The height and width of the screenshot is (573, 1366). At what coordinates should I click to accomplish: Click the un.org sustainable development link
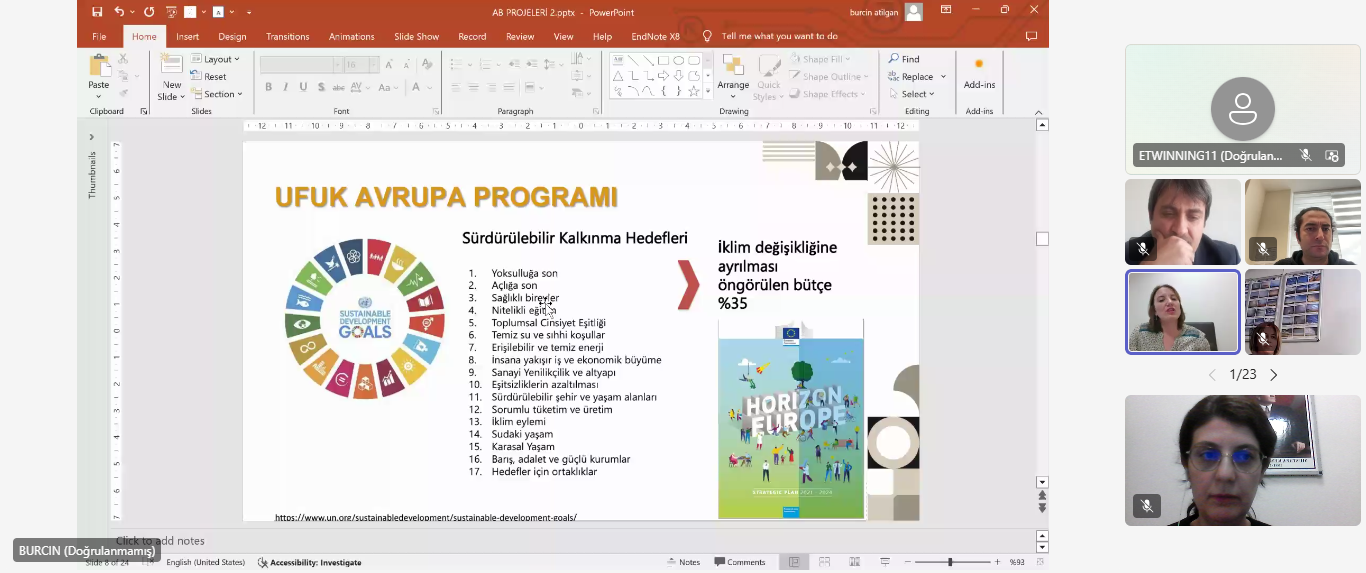(426, 517)
